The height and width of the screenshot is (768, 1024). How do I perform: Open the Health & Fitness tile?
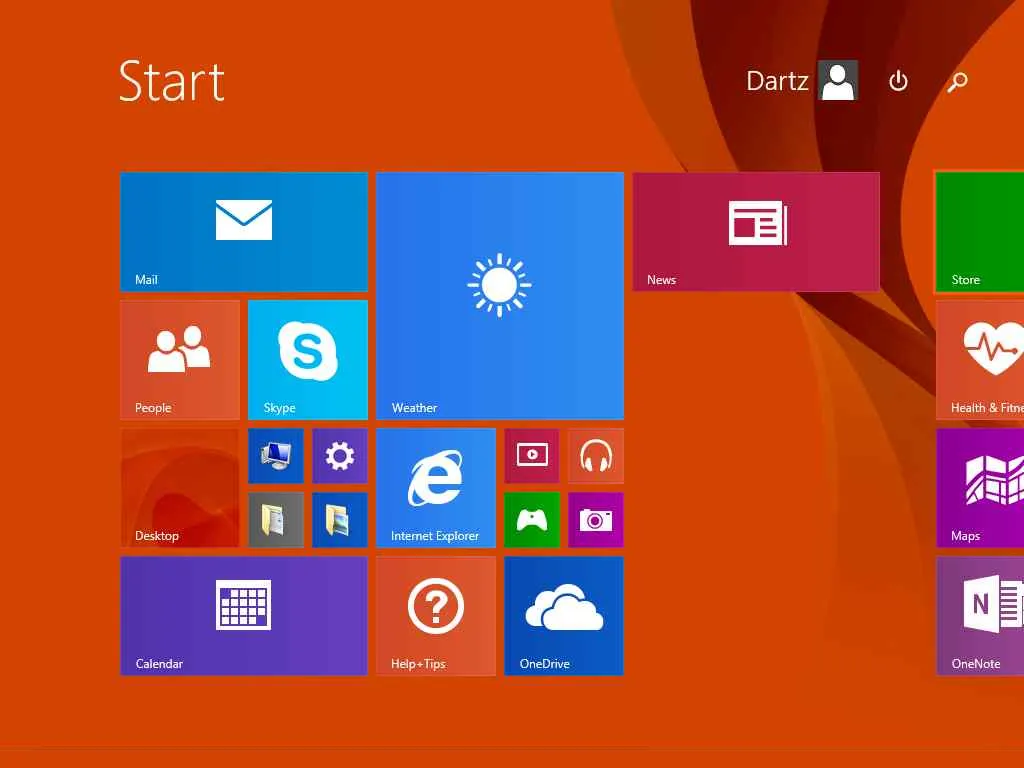point(980,360)
